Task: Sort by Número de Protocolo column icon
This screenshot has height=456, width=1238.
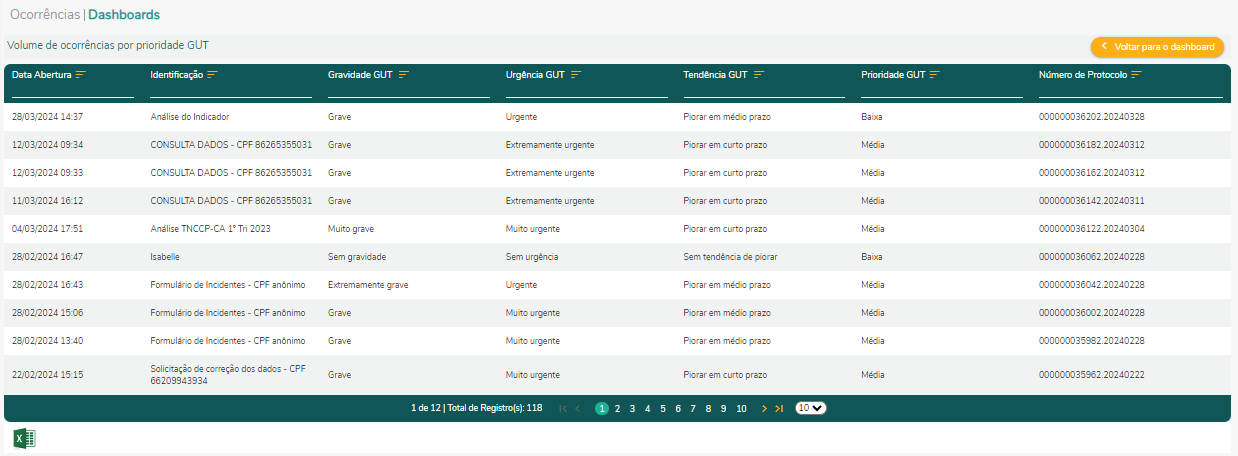Action: click(x=1137, y=75)
